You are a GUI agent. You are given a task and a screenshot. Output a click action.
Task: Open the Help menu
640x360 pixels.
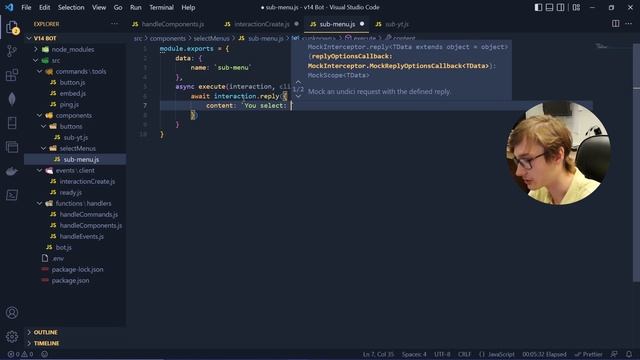pos(188,7)
